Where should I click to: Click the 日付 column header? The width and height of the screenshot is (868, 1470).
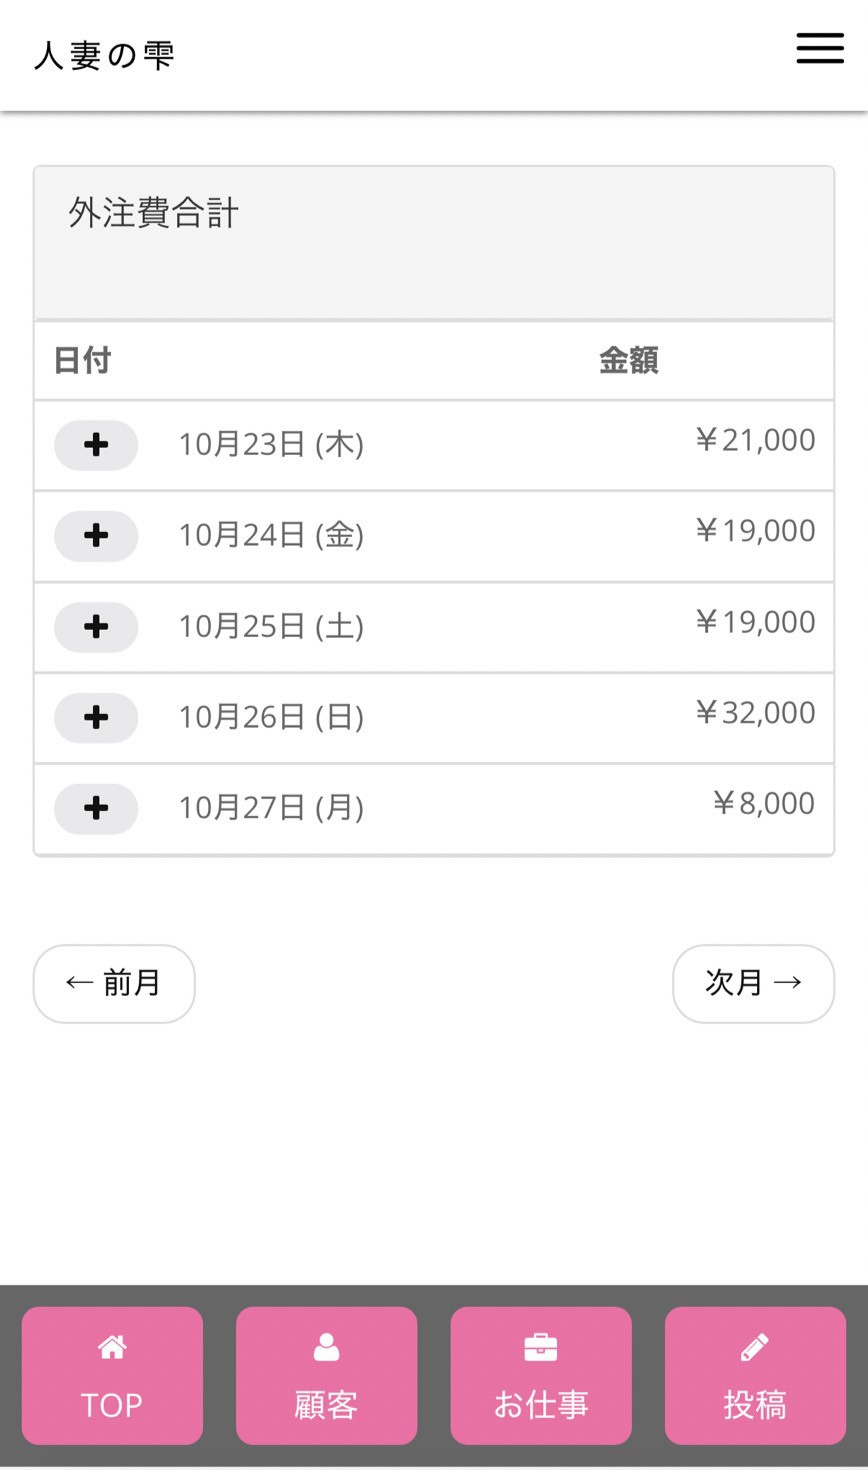[x=82, y=360]
